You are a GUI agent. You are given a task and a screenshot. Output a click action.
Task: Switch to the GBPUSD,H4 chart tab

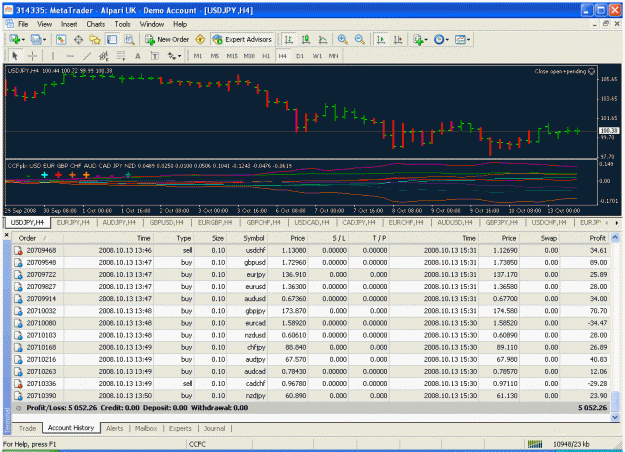point(166,222)
